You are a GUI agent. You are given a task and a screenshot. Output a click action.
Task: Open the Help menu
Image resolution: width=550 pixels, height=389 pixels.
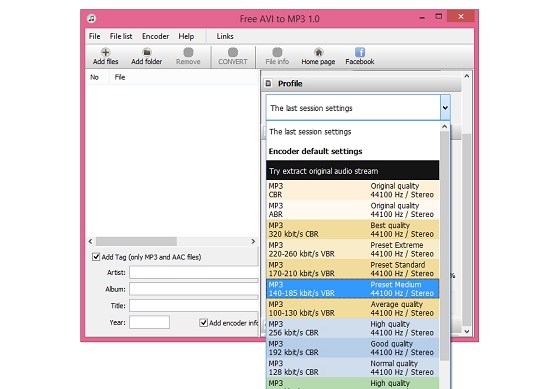point(186,36)
